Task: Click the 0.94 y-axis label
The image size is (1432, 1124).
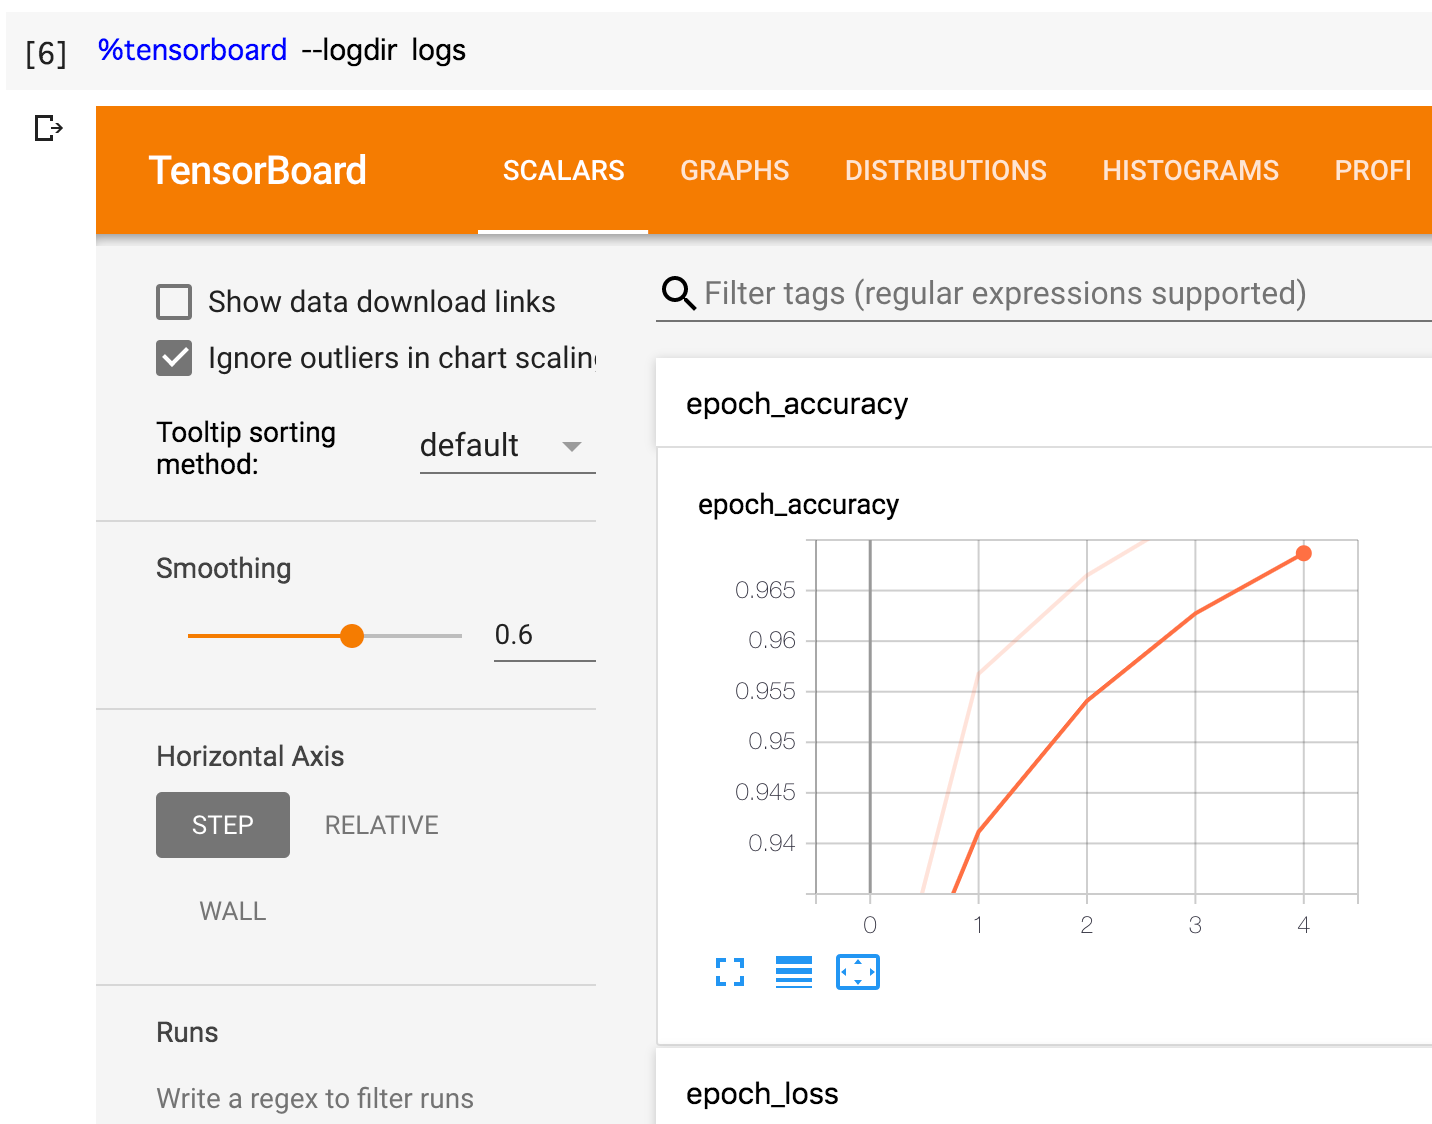Action: (x=772, y=843)
